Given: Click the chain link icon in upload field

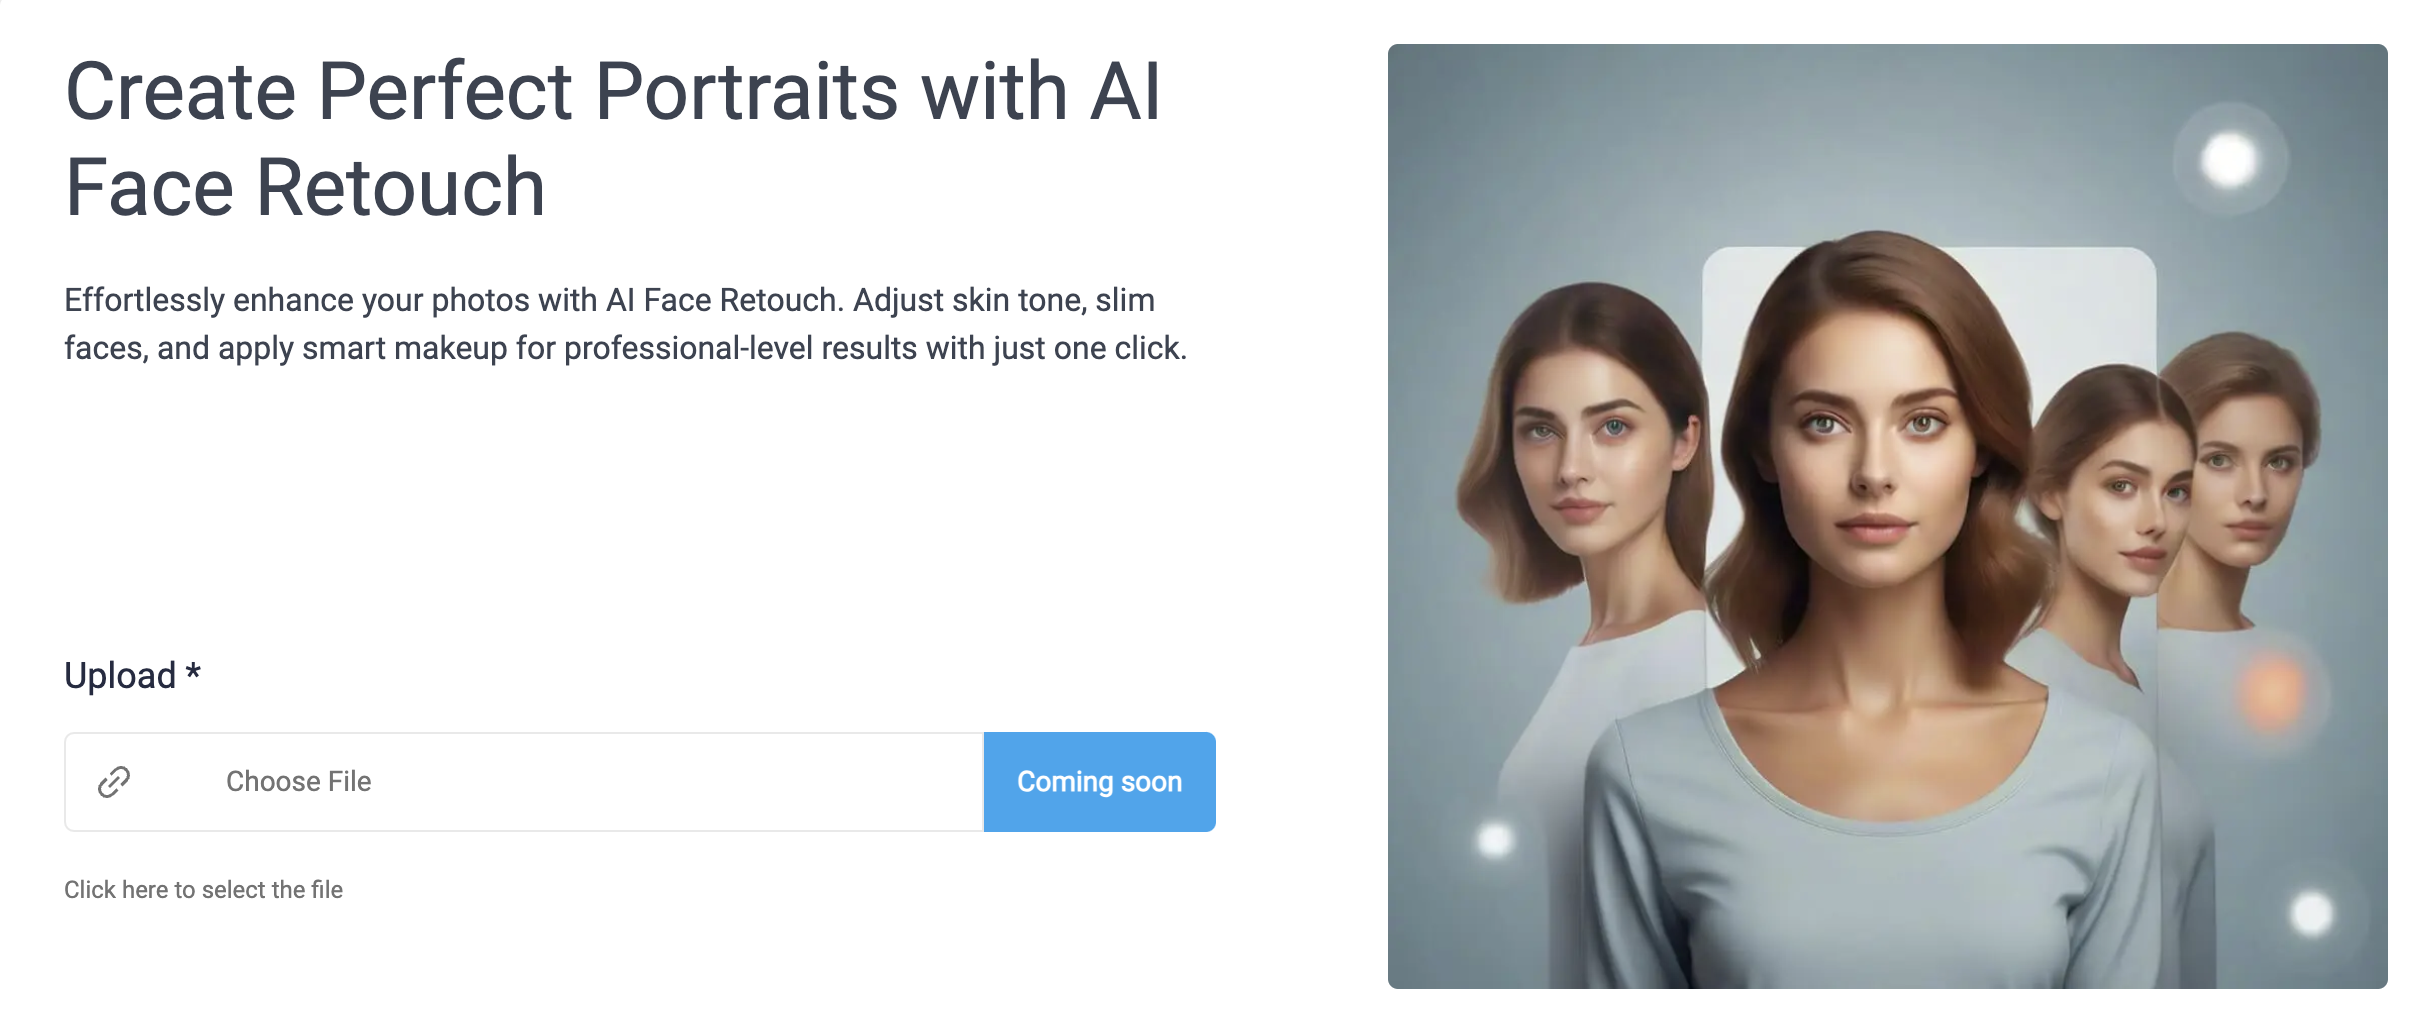Looking at the screenshot, I should click(114, 782).
